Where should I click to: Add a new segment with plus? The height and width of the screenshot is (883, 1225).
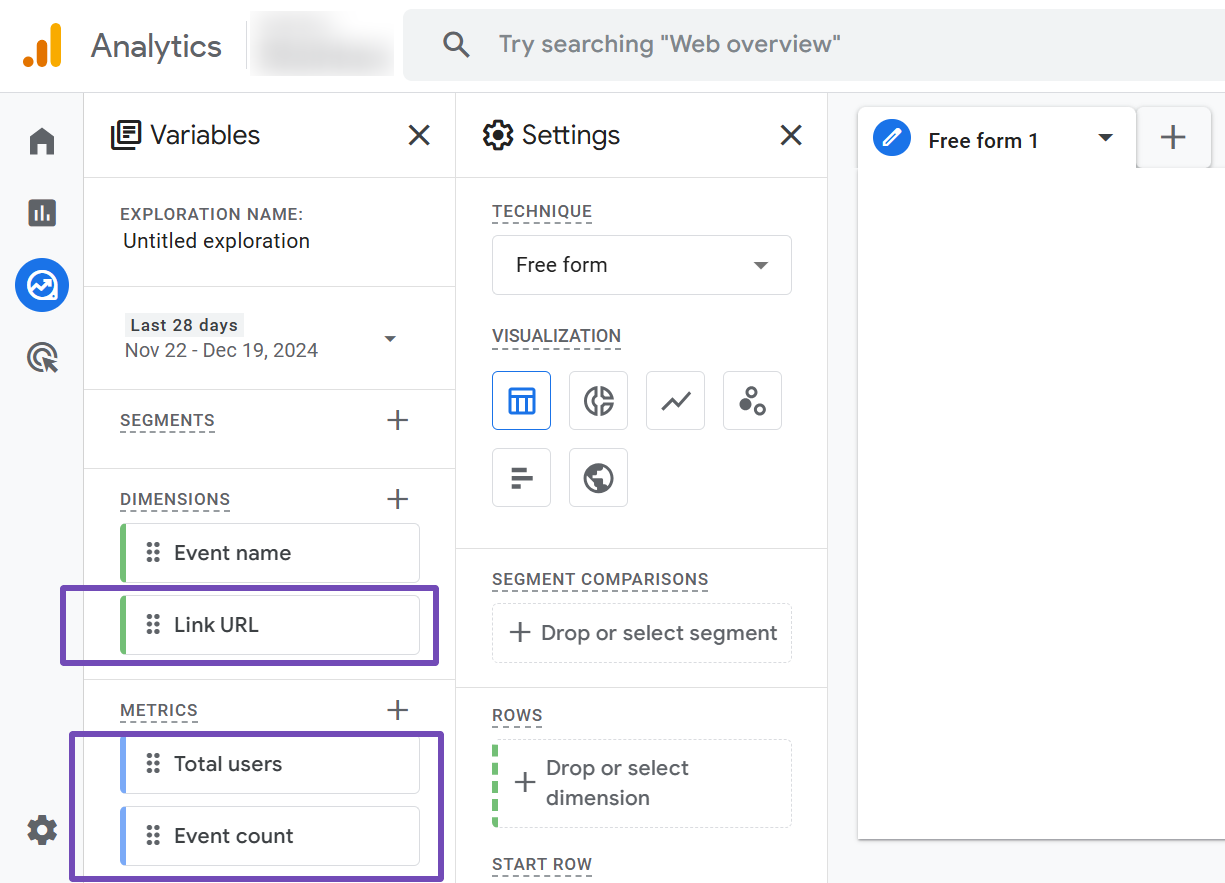(397, 420)
